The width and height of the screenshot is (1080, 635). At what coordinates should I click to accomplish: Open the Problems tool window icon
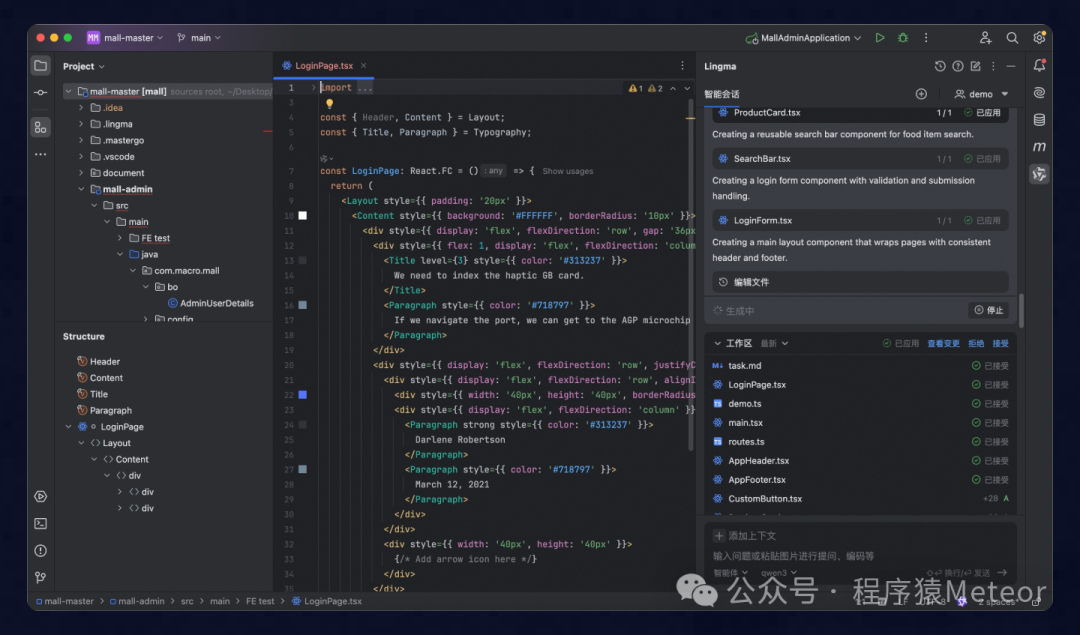[x=41, y=550]
